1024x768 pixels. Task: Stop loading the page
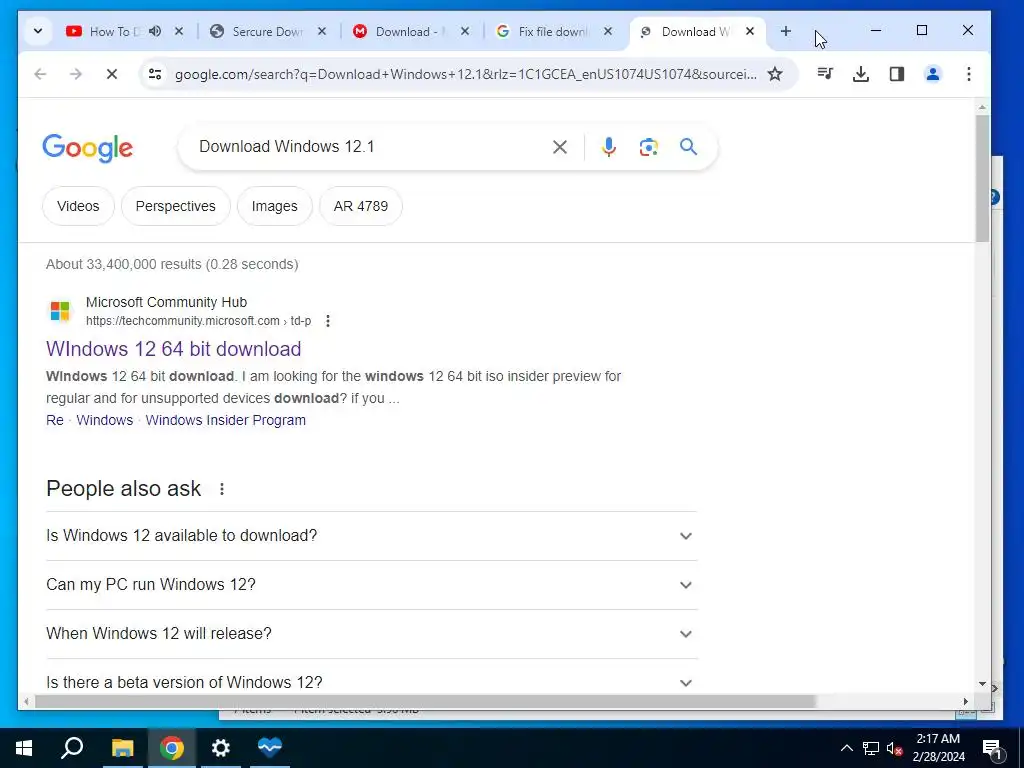(x=112, y=74)
